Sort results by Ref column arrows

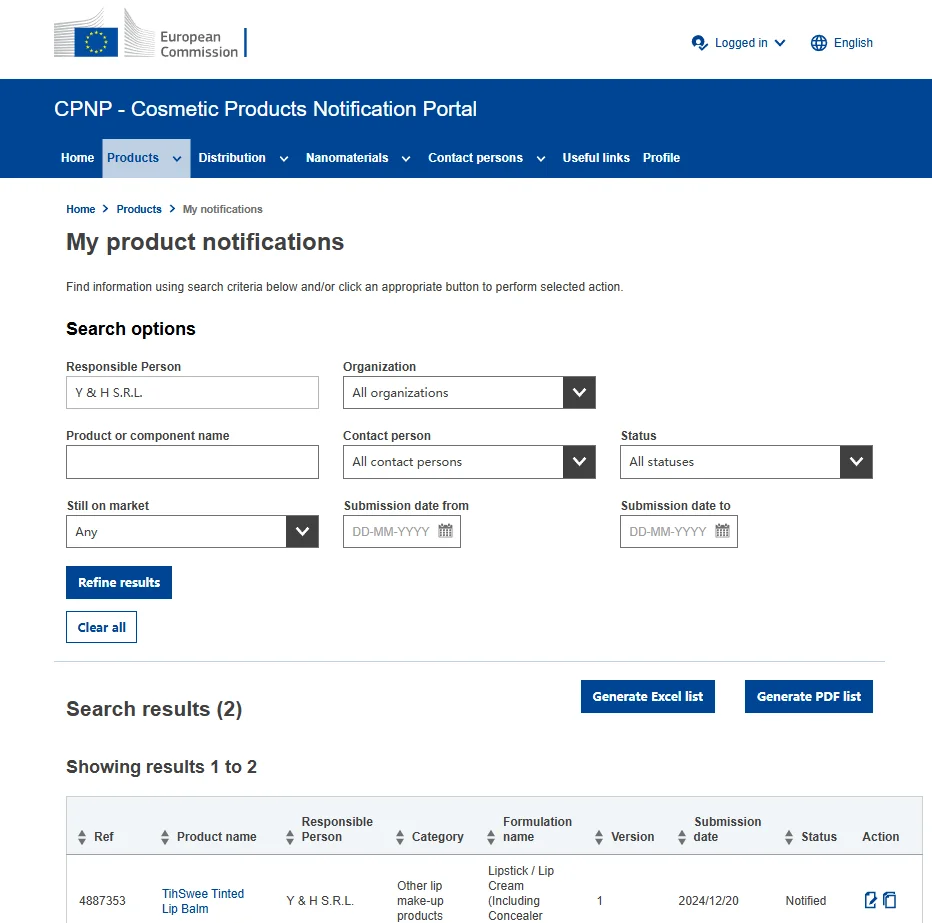pyautogui.click(x=82, y=837)
